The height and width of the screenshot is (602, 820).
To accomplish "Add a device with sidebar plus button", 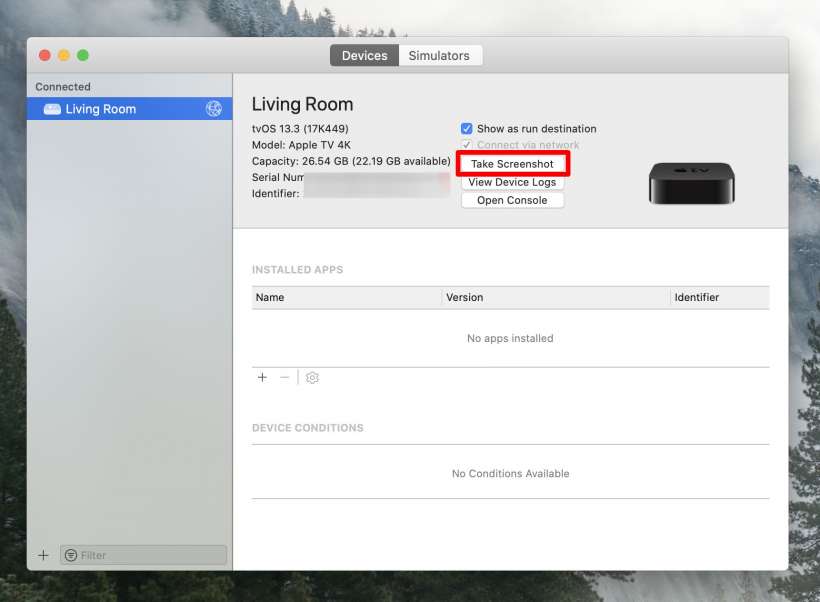I will (x=43, y=555).
